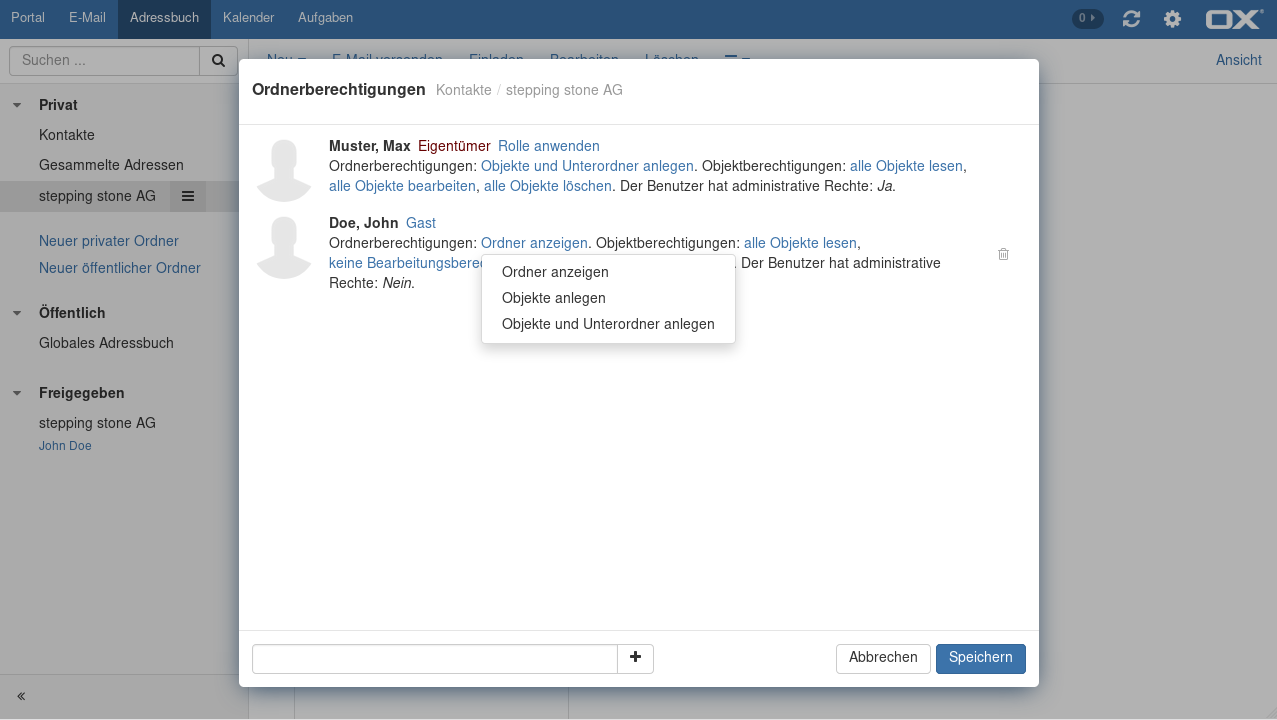1277x720 pixels.
Task: Click the search magnifier button
Action: tap(218, 61)
